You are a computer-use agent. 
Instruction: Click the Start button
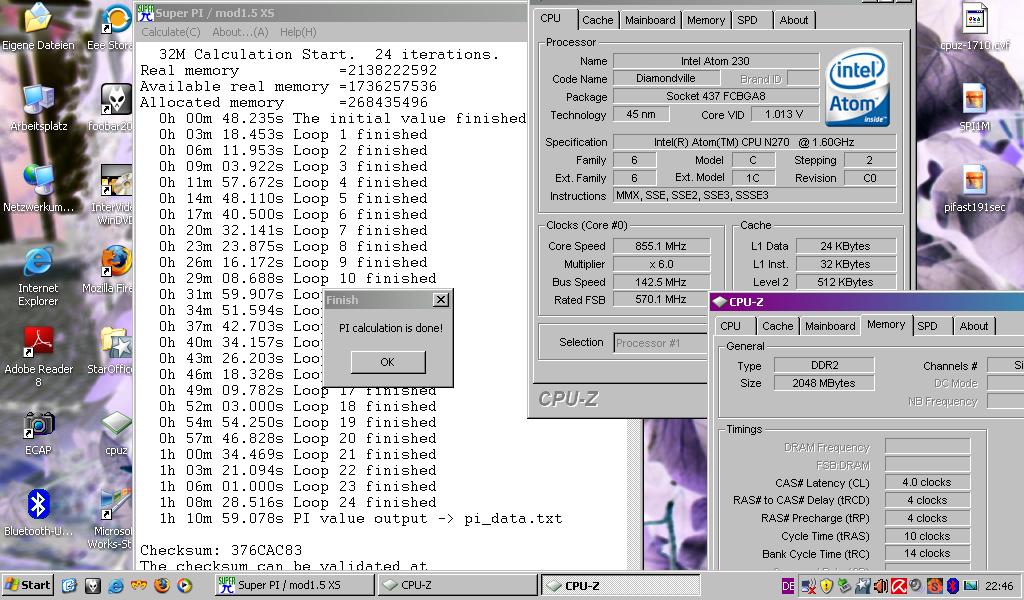click(28, 585)
